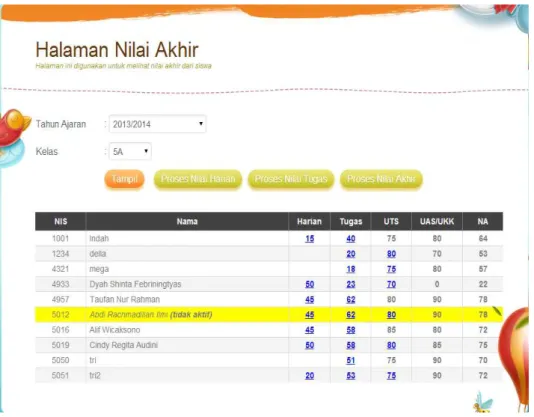Viewport: 534px width, 417px height.
Task: Open tri2's Tugas score 53 link
Action: (351, 375)
